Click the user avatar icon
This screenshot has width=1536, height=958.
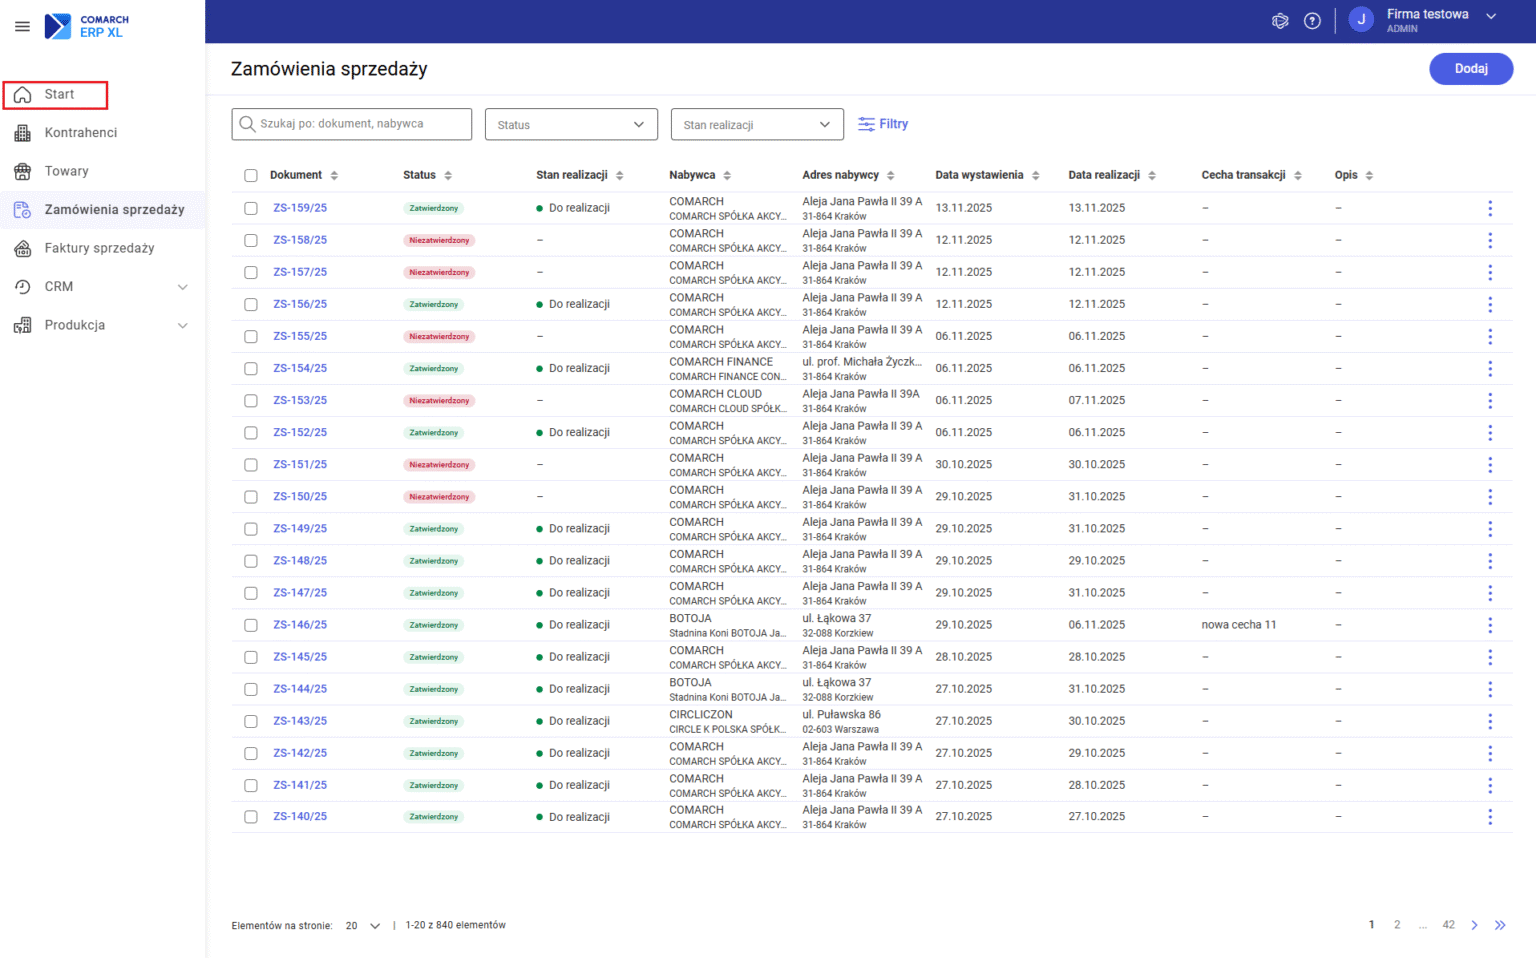[1361, 20]
